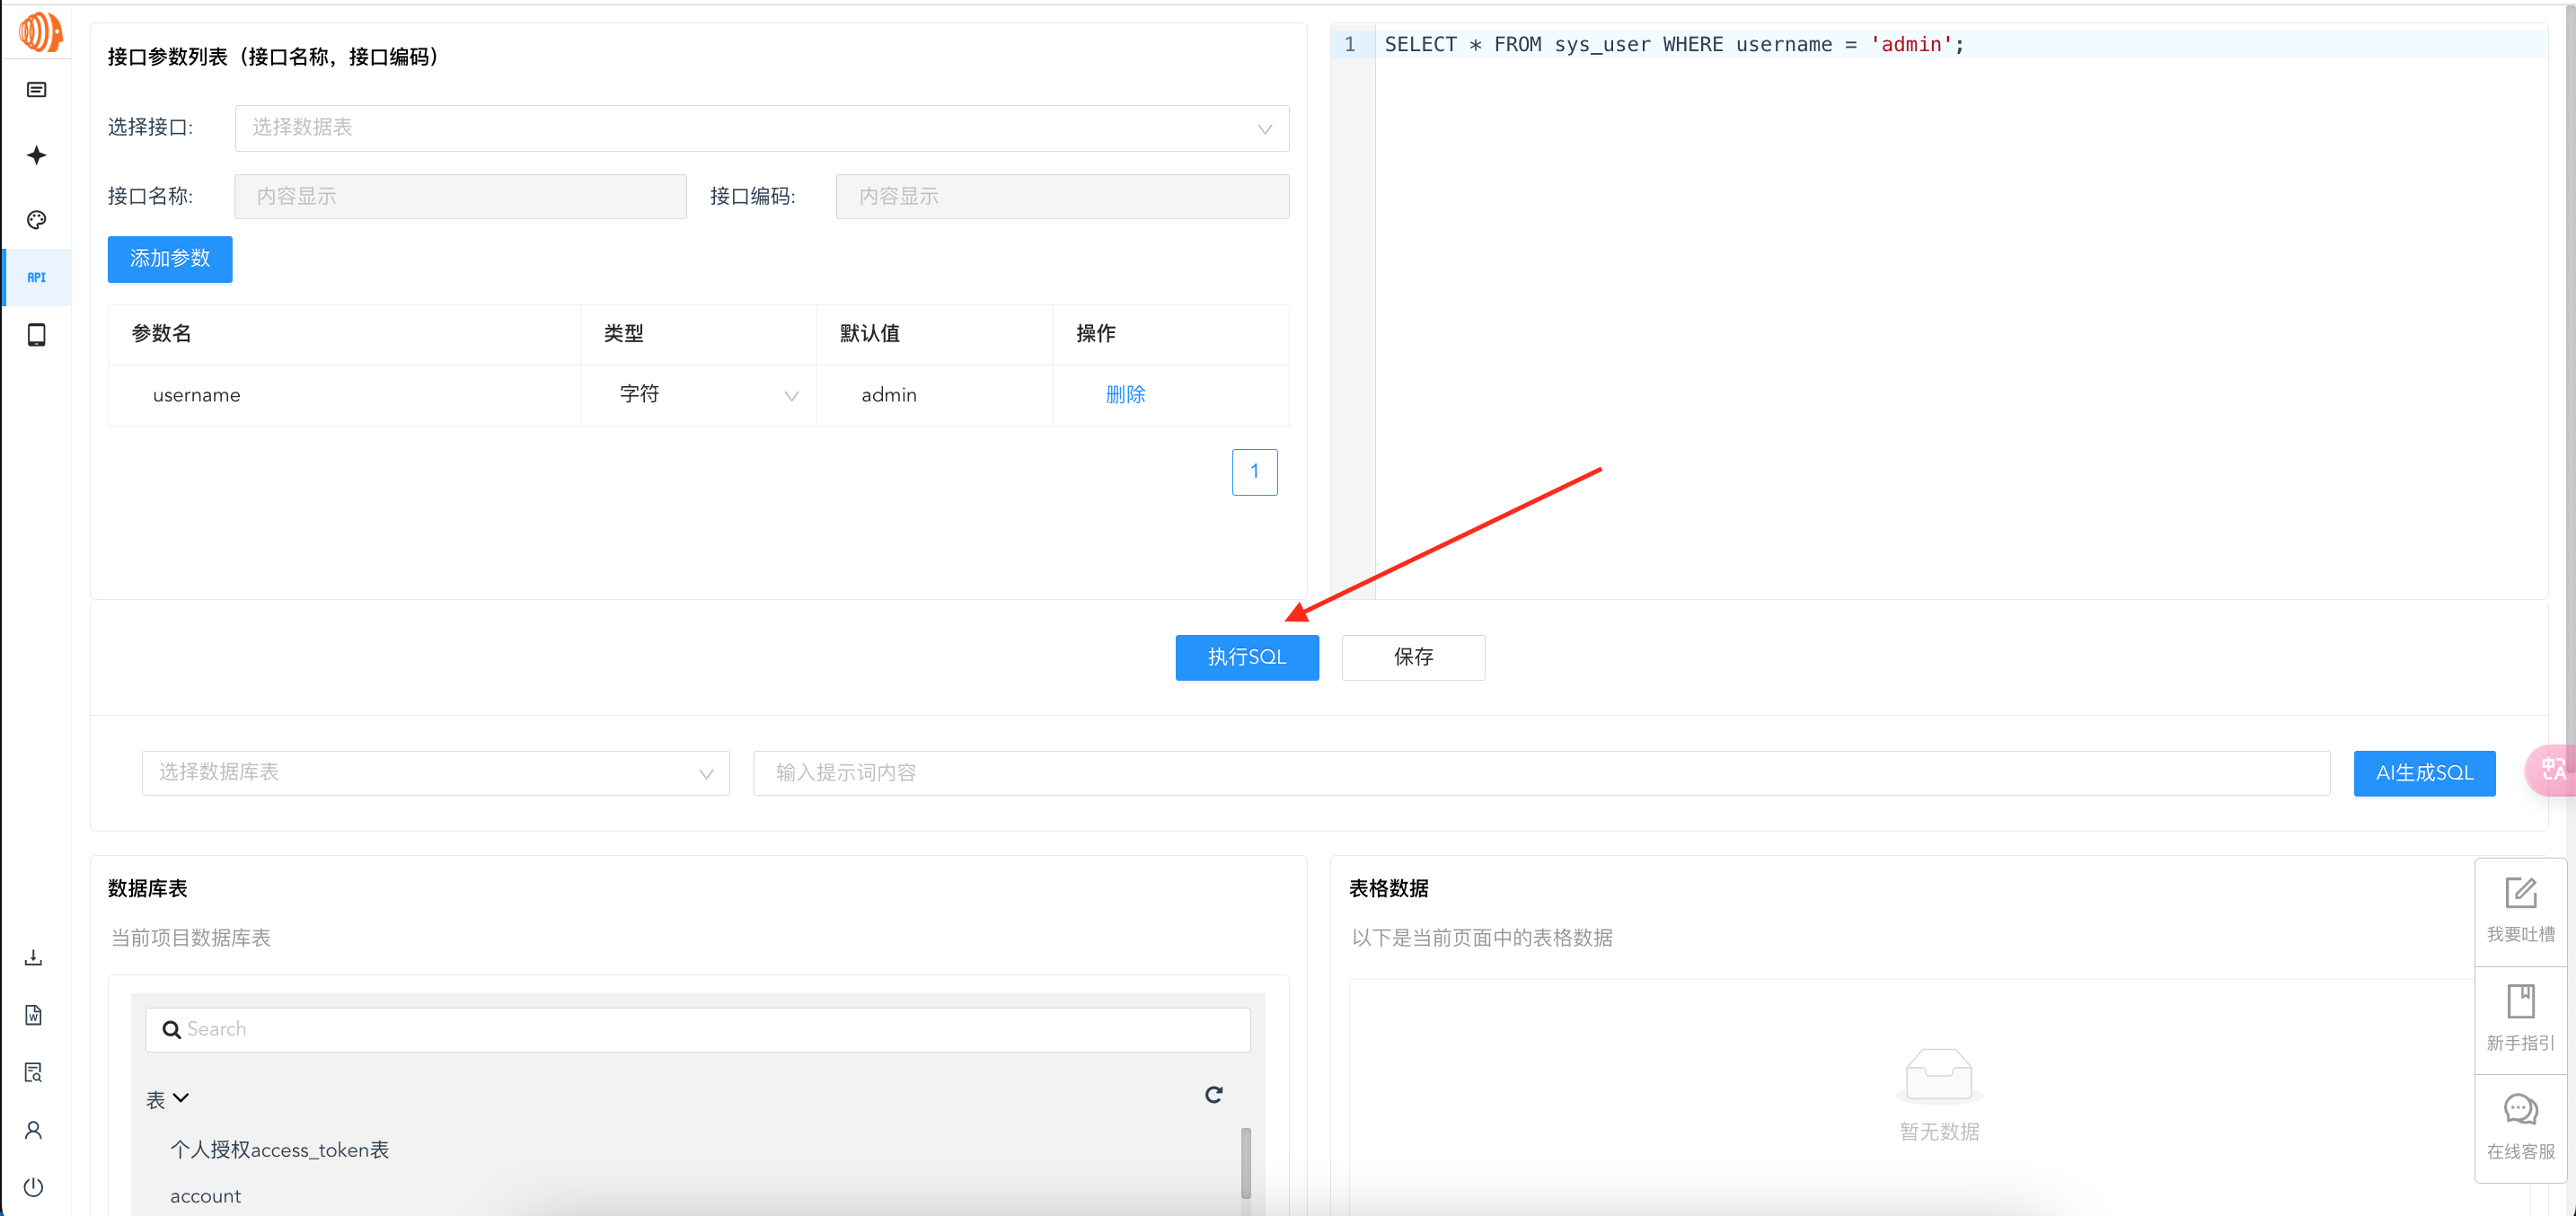Open the user profile icon in sidebar
The height and width of the screenshot is (1216, 2576).
point(34,1130)
